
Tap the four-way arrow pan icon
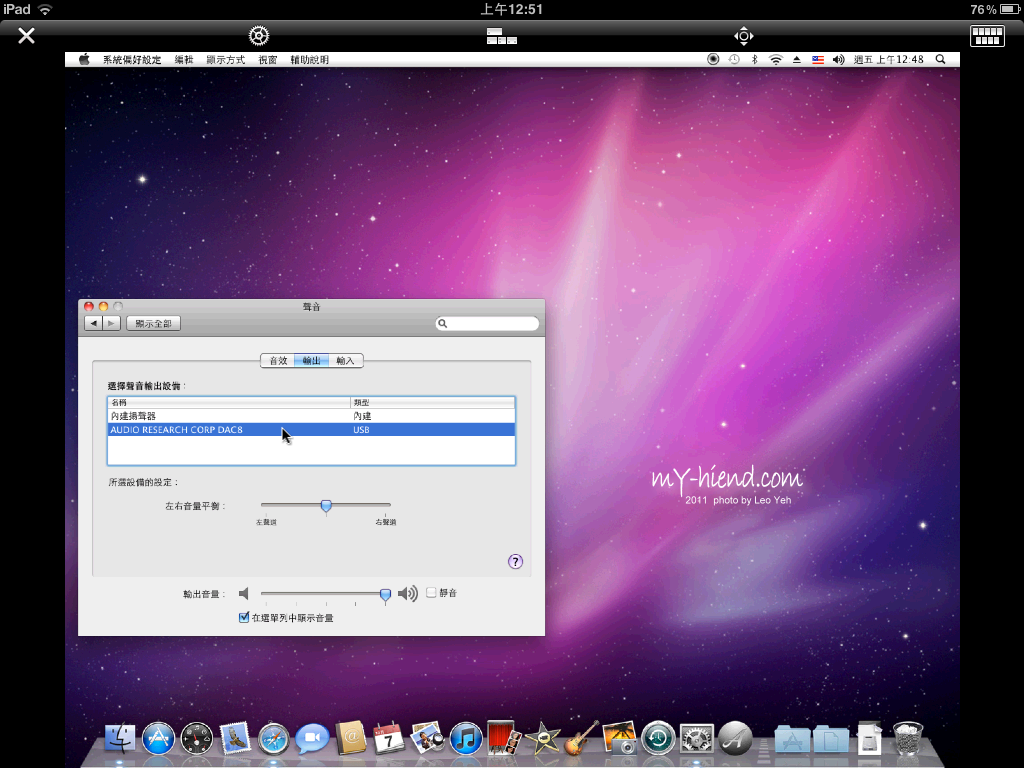pos(744,35)
